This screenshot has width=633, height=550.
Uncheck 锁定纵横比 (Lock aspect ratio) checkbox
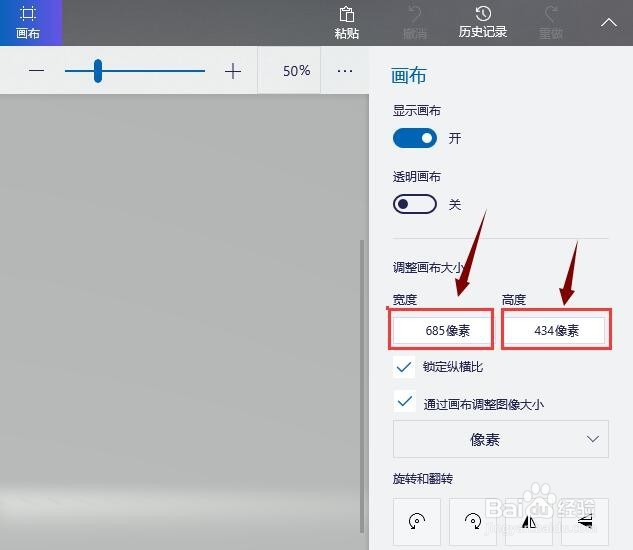[x=404, y=367]
